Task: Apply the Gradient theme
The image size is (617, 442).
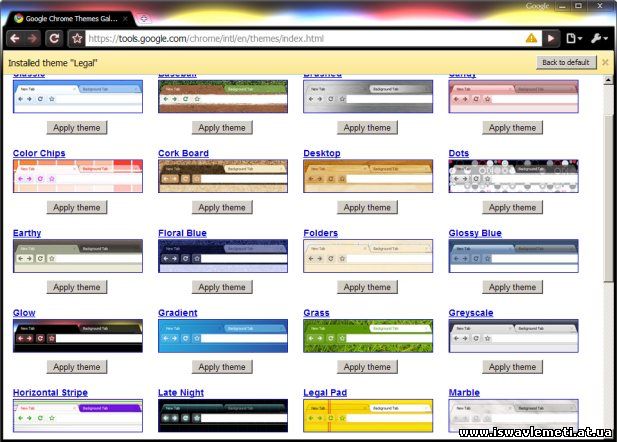Action: [x=222, y=367]
